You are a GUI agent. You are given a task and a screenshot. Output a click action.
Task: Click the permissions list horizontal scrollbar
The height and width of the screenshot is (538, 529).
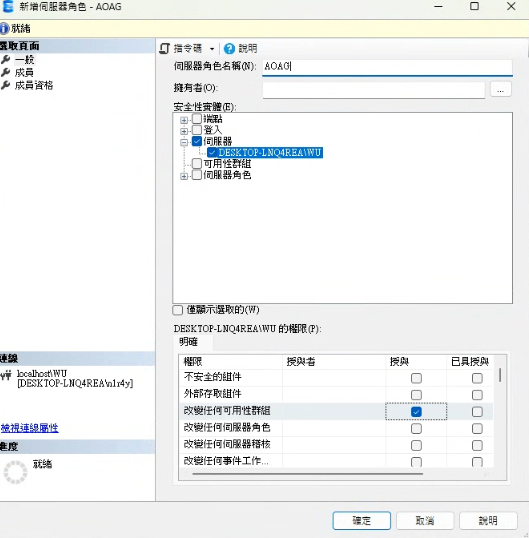(307, 474)
